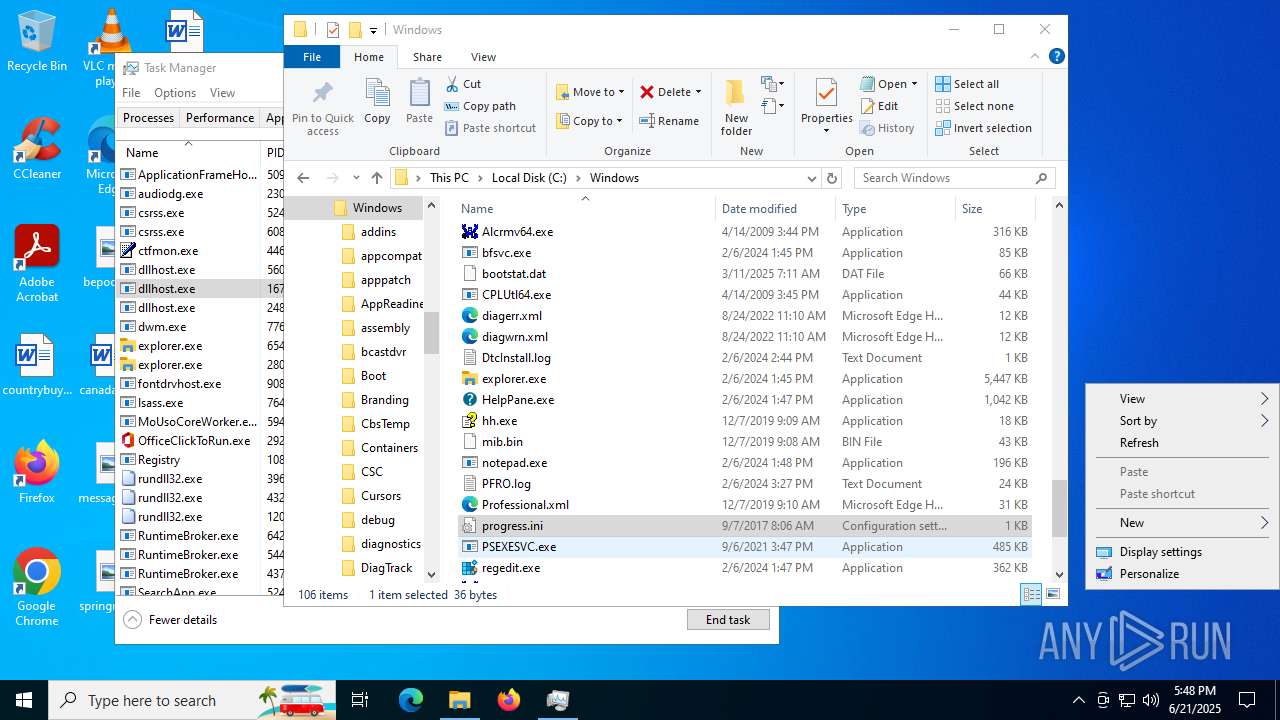Collapse Task Manager with Fewer details

[170, 620]
